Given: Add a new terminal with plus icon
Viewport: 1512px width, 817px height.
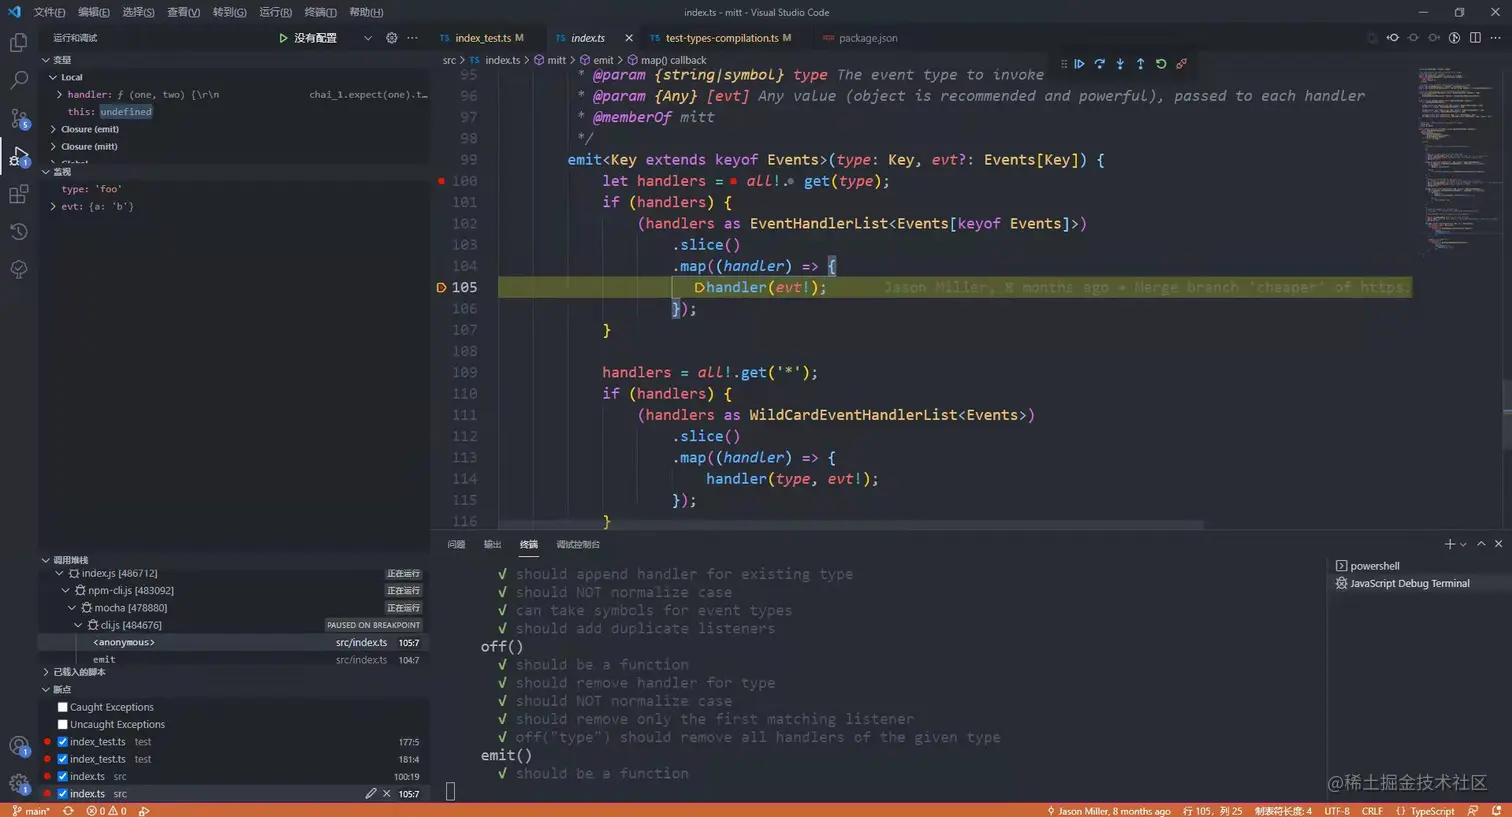Looking at the screenshot, I should click(x=1449, y=544).
